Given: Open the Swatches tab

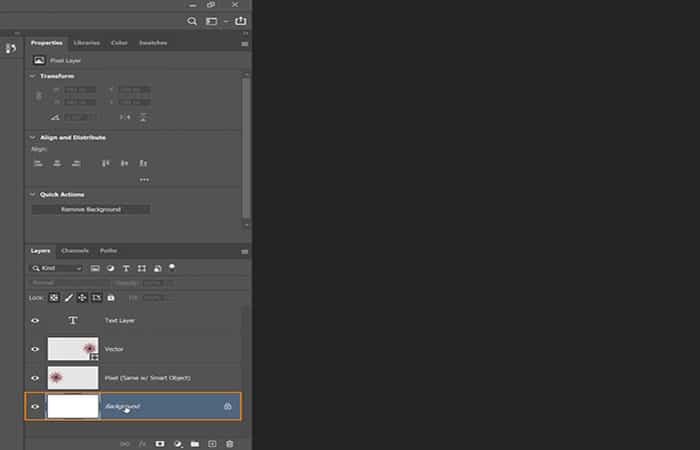Looking at the screenshot, I should tap(153, 43).
